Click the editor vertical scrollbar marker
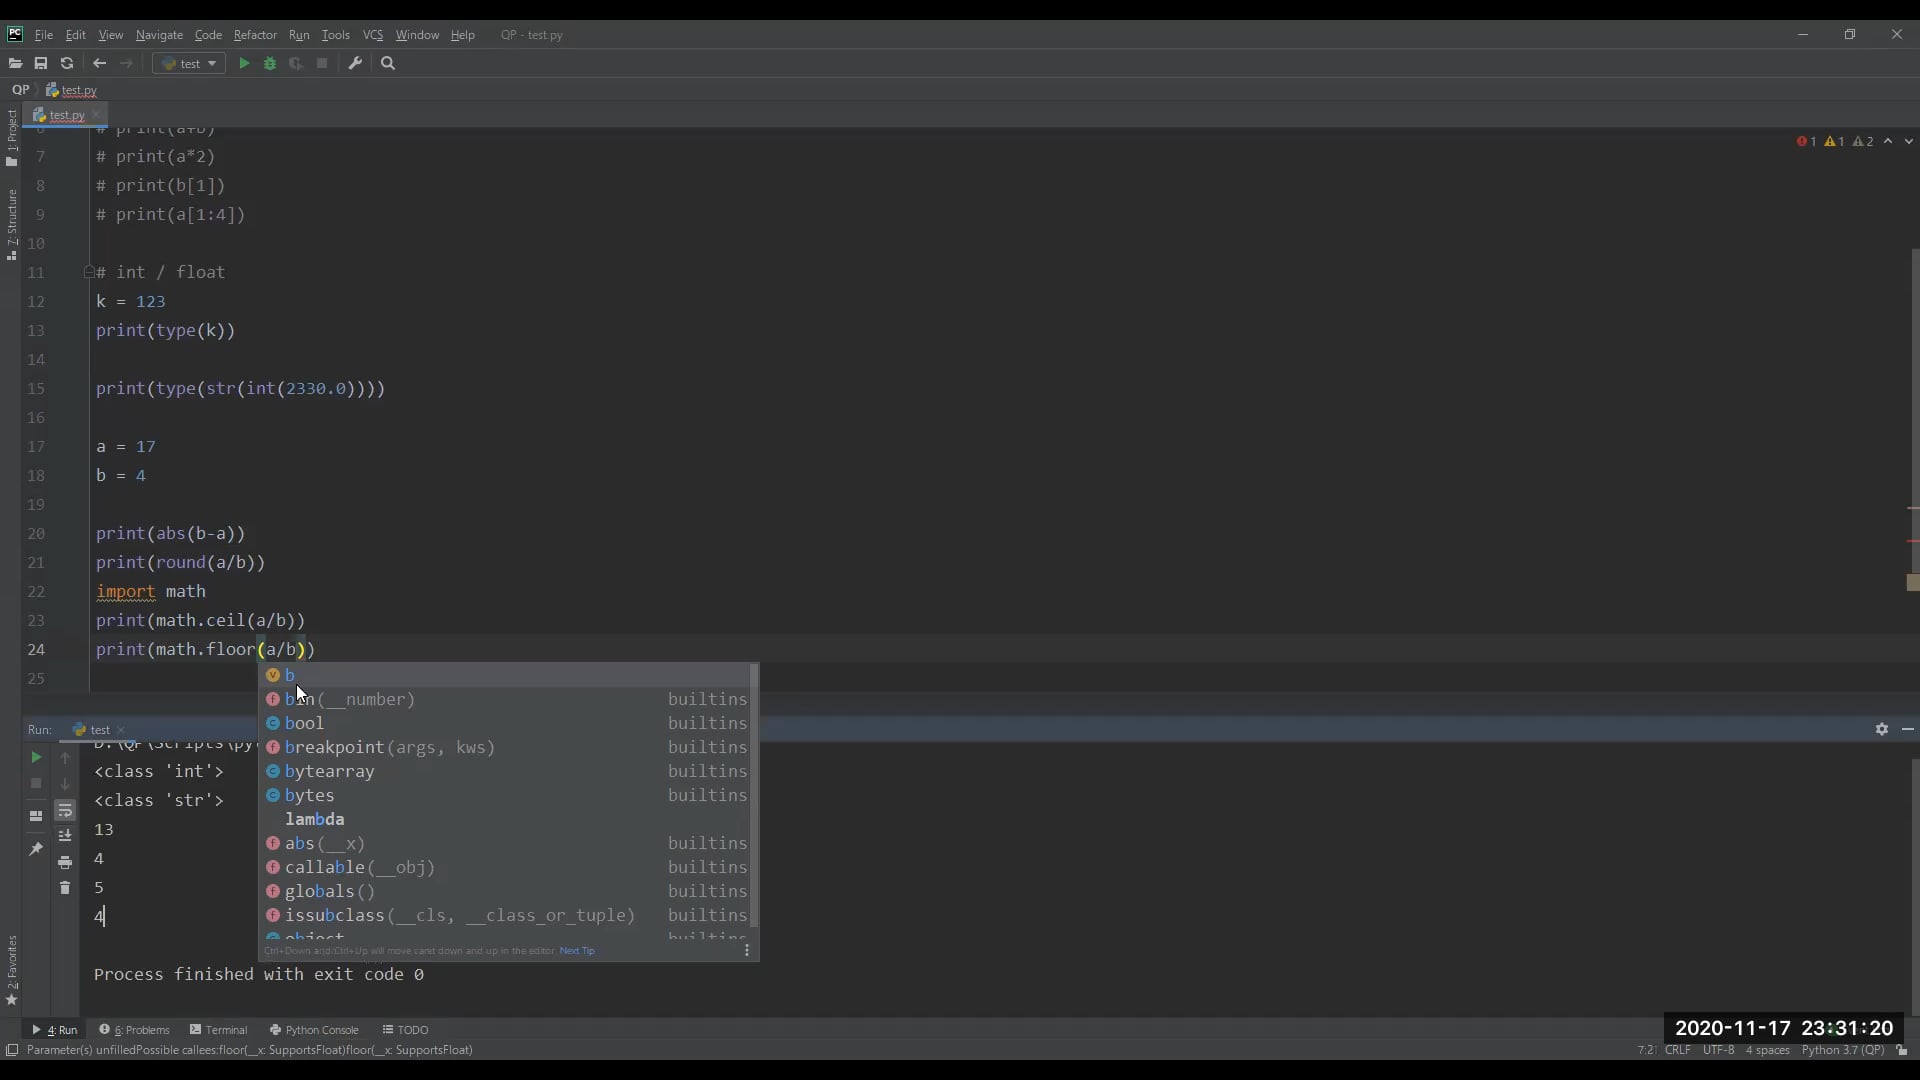1920x1080 pixels. point(1913,582)
